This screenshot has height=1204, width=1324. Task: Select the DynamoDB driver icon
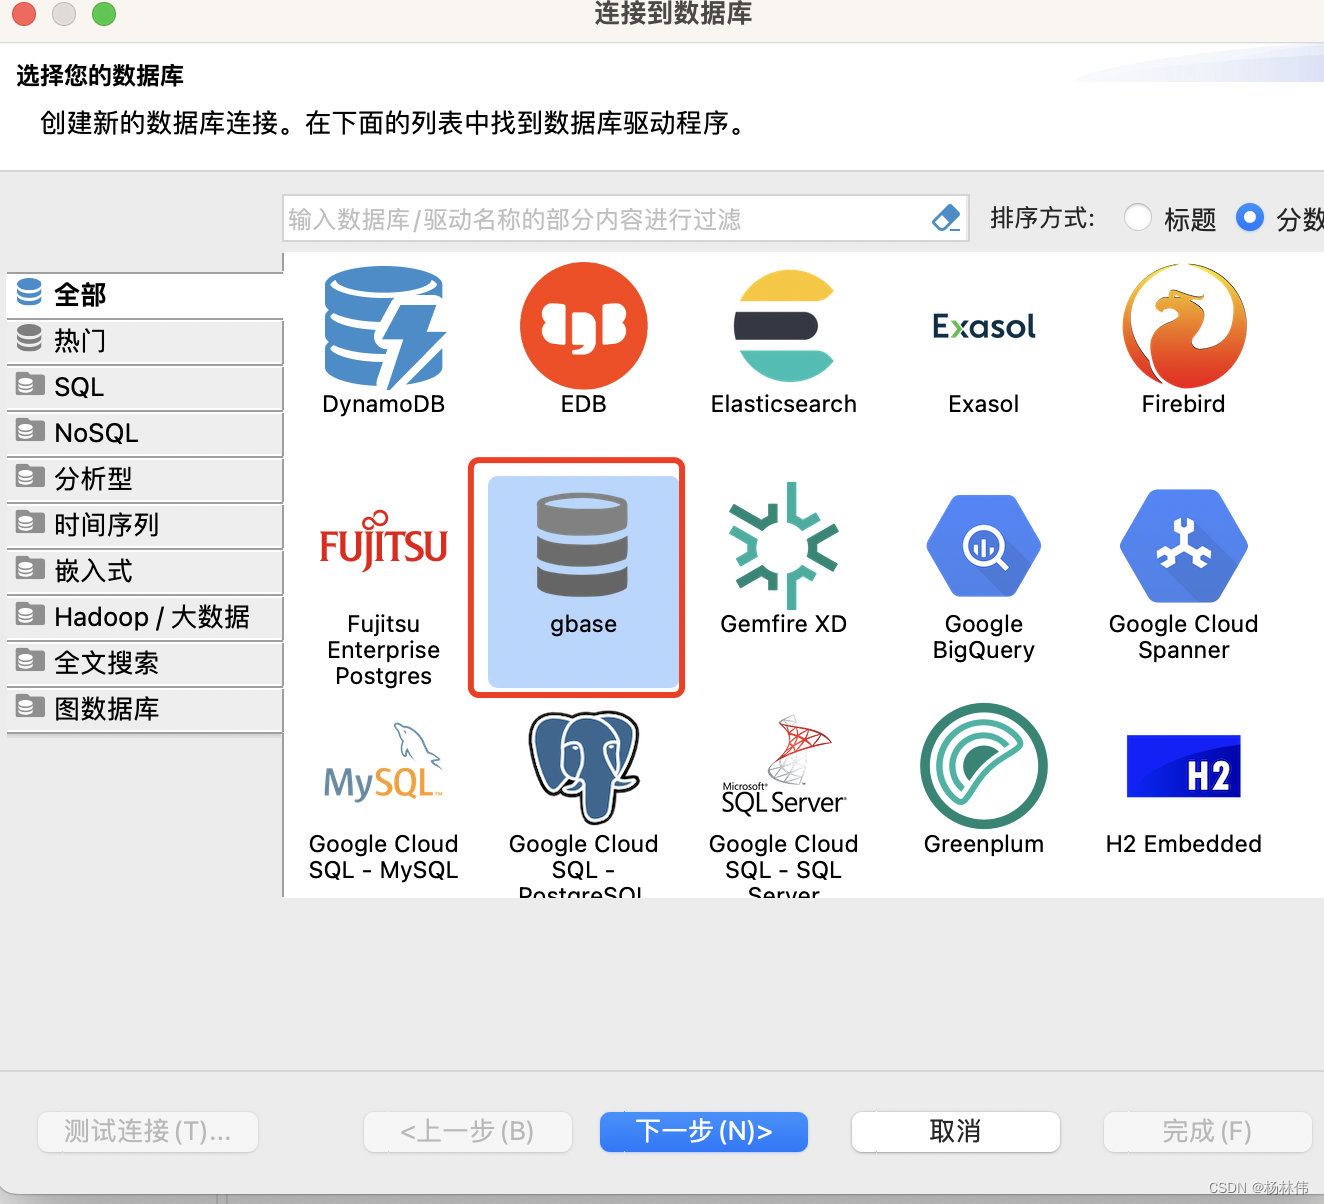tap(384, 327)
